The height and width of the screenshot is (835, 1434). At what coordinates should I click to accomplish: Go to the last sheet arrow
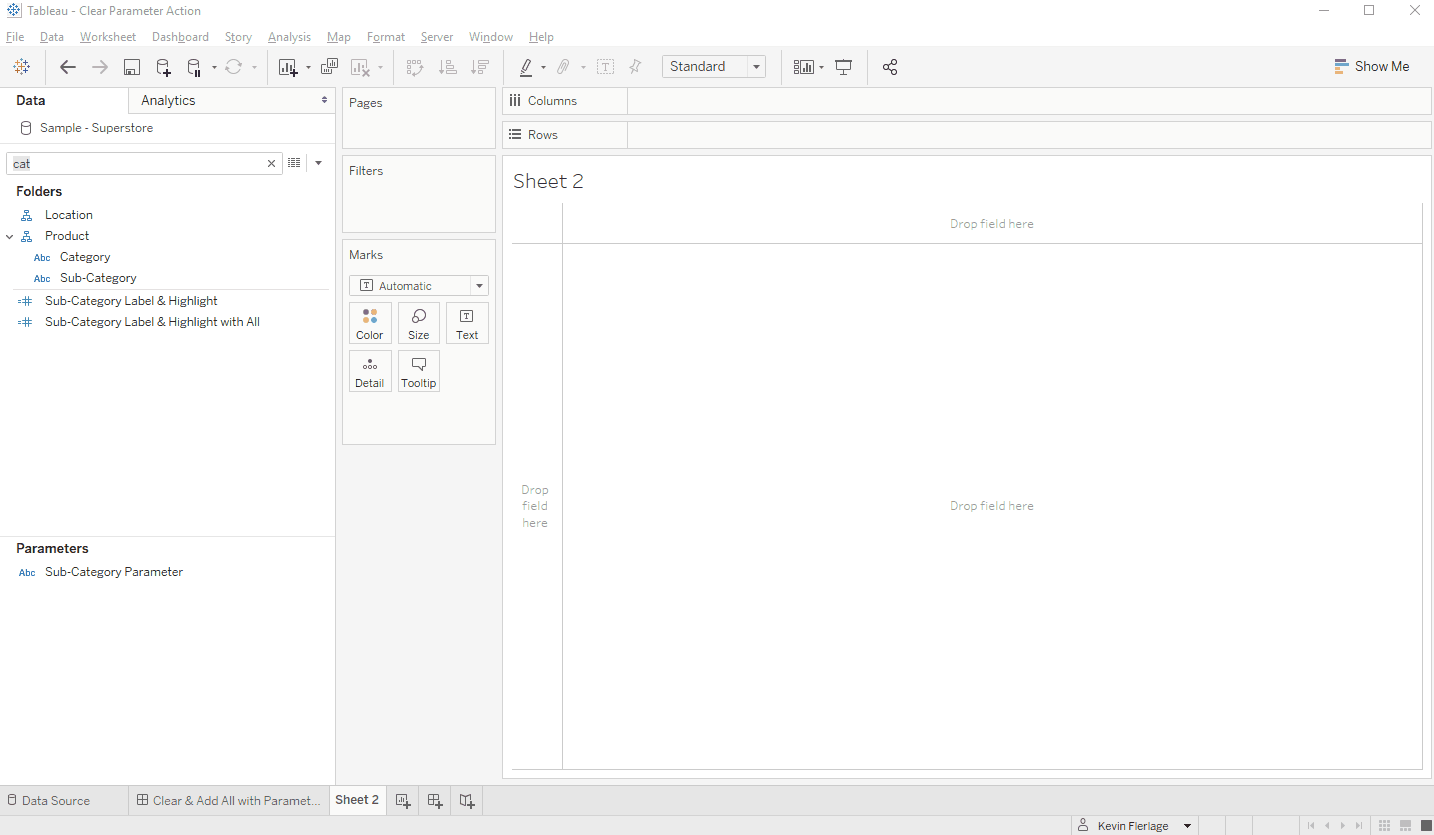pos(1359,825)
